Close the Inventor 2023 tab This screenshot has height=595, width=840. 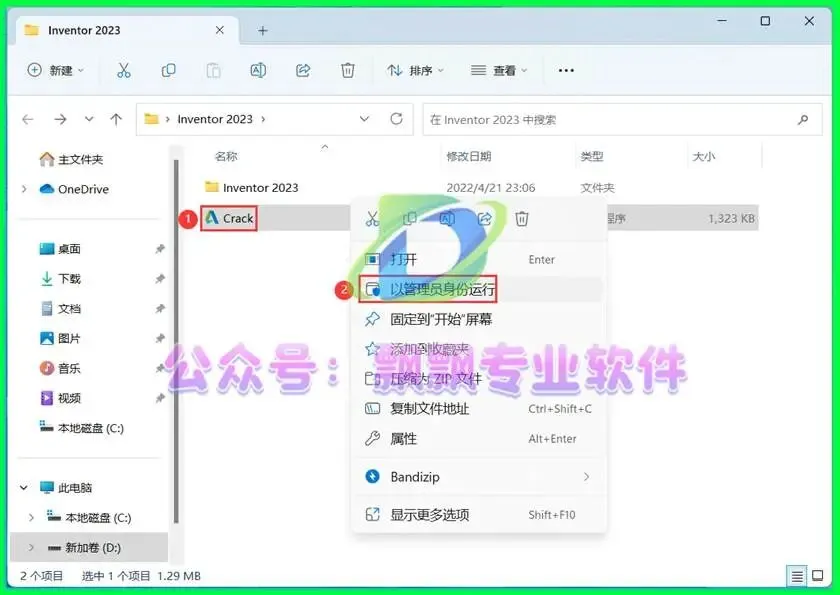coord(220,30)
